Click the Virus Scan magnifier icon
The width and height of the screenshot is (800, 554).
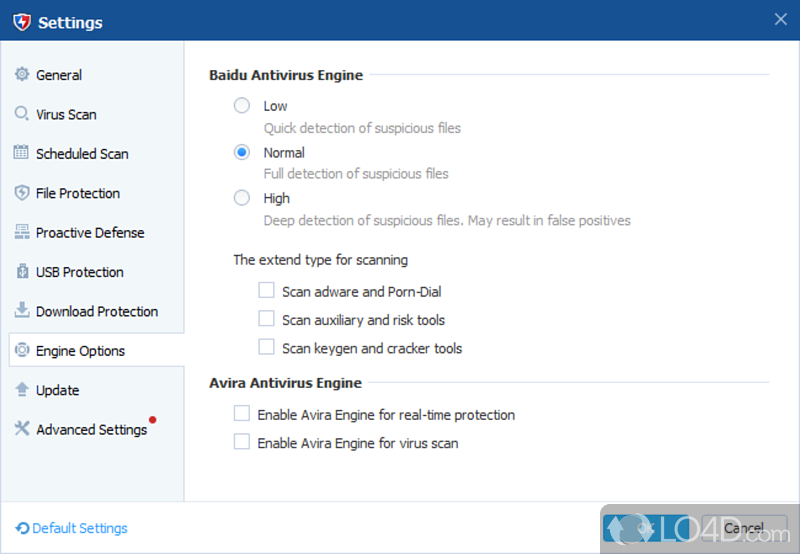(22, 114)
